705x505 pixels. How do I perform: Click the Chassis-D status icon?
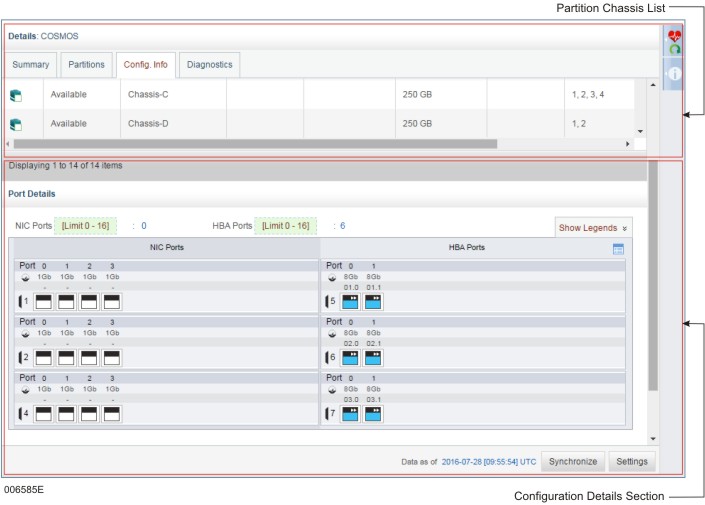[x=16, y=125]
